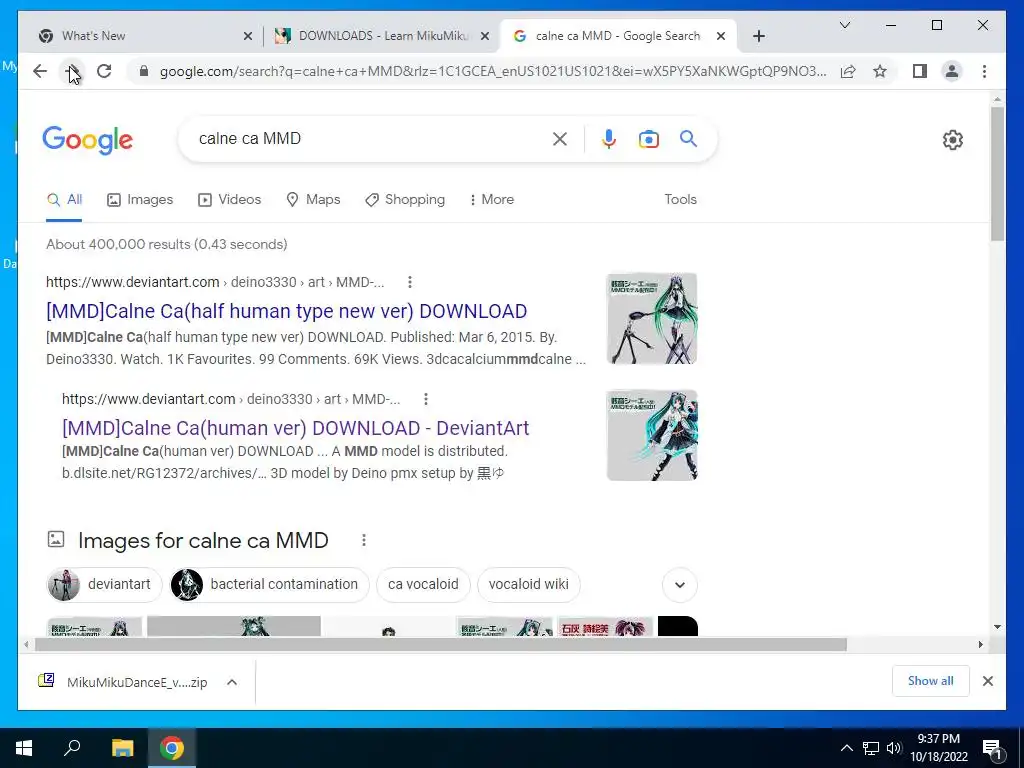The image size is (1024, 768).
Task: Open Chrome's three-dot menu
Action: [984, 71]
